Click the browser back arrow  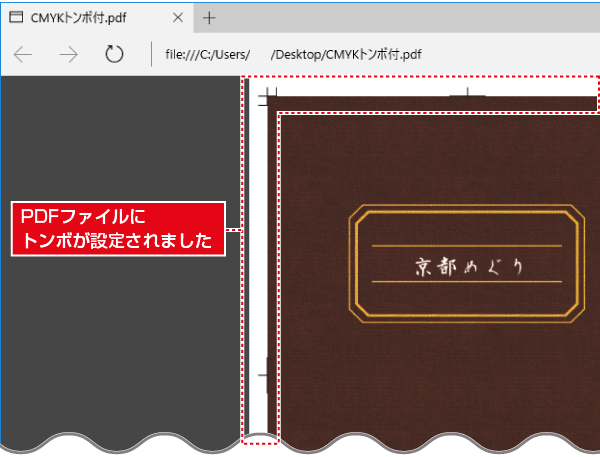coord(23,55)
